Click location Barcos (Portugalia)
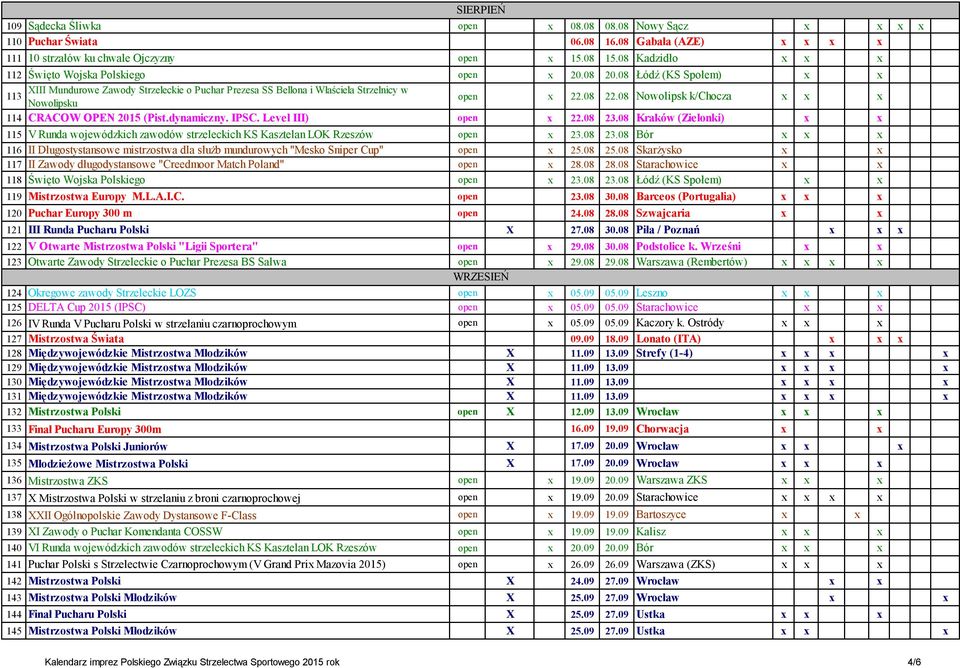Image resolution: width=960 pixels, height=668 pixels. click(686, 197)
